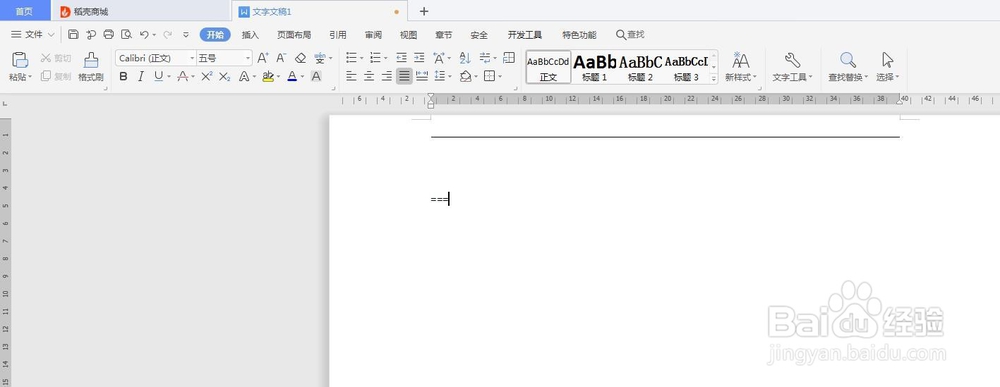The image size is (1000, 387).
Task: Click the Decrease Indent icon
Action: pos(401,58)
